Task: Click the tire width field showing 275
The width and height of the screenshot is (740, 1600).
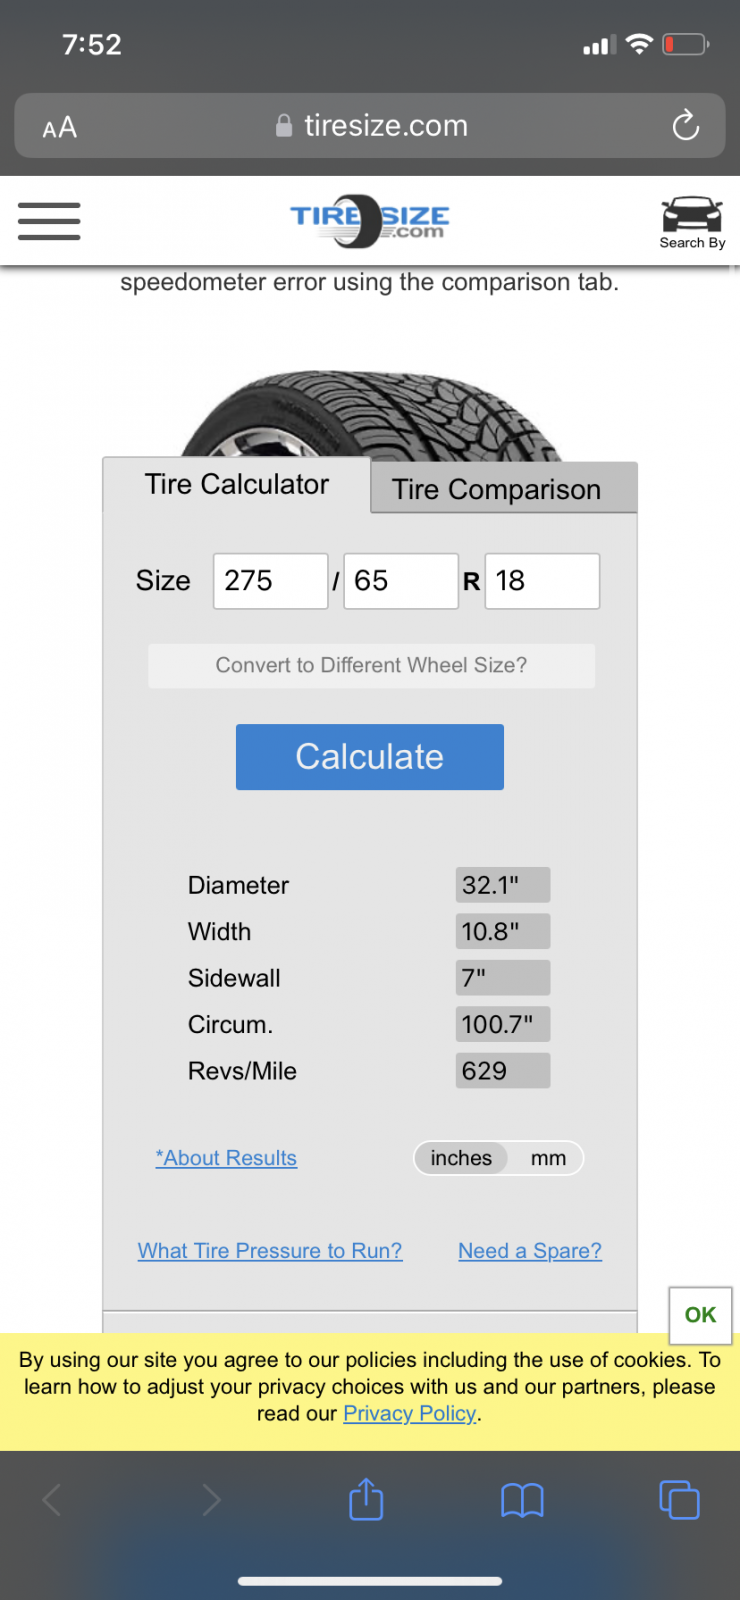Action: 270,581
